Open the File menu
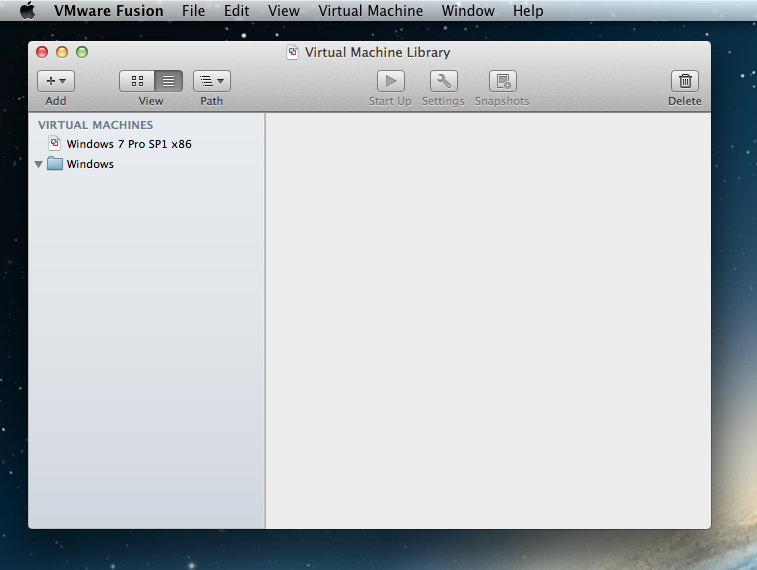This screenshot has width=757, height=570. [193, 11]
